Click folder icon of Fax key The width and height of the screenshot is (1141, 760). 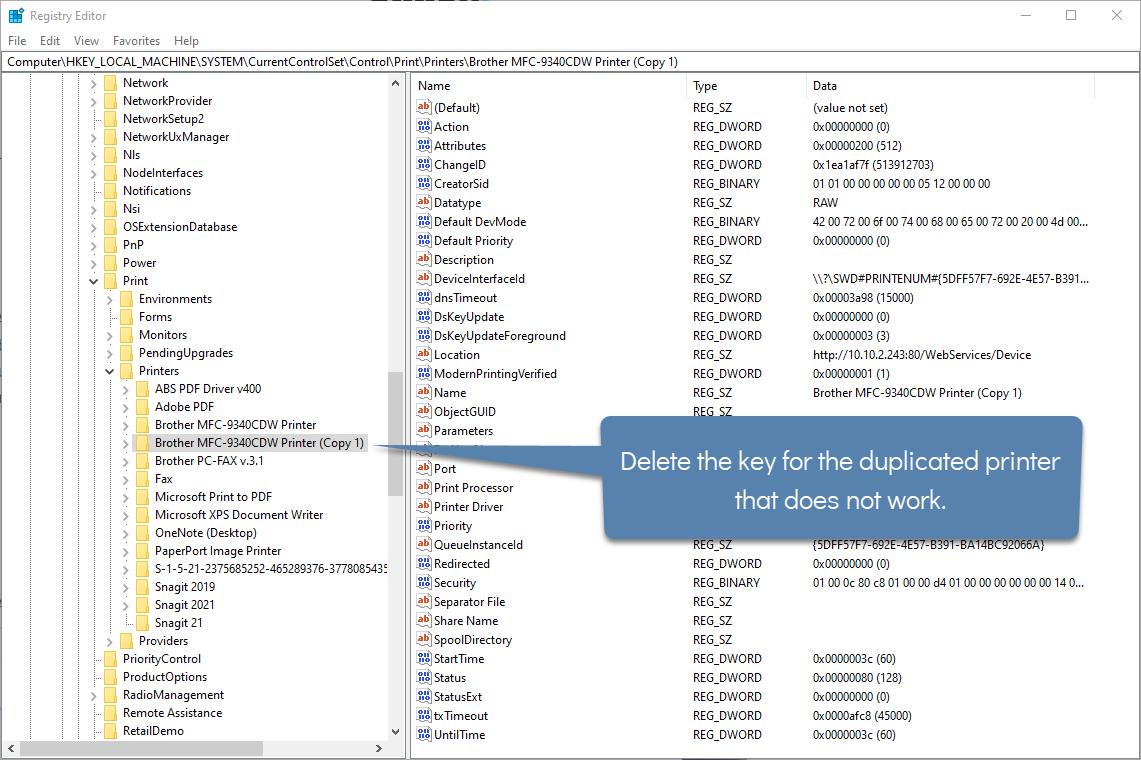[x=143, y=479]
